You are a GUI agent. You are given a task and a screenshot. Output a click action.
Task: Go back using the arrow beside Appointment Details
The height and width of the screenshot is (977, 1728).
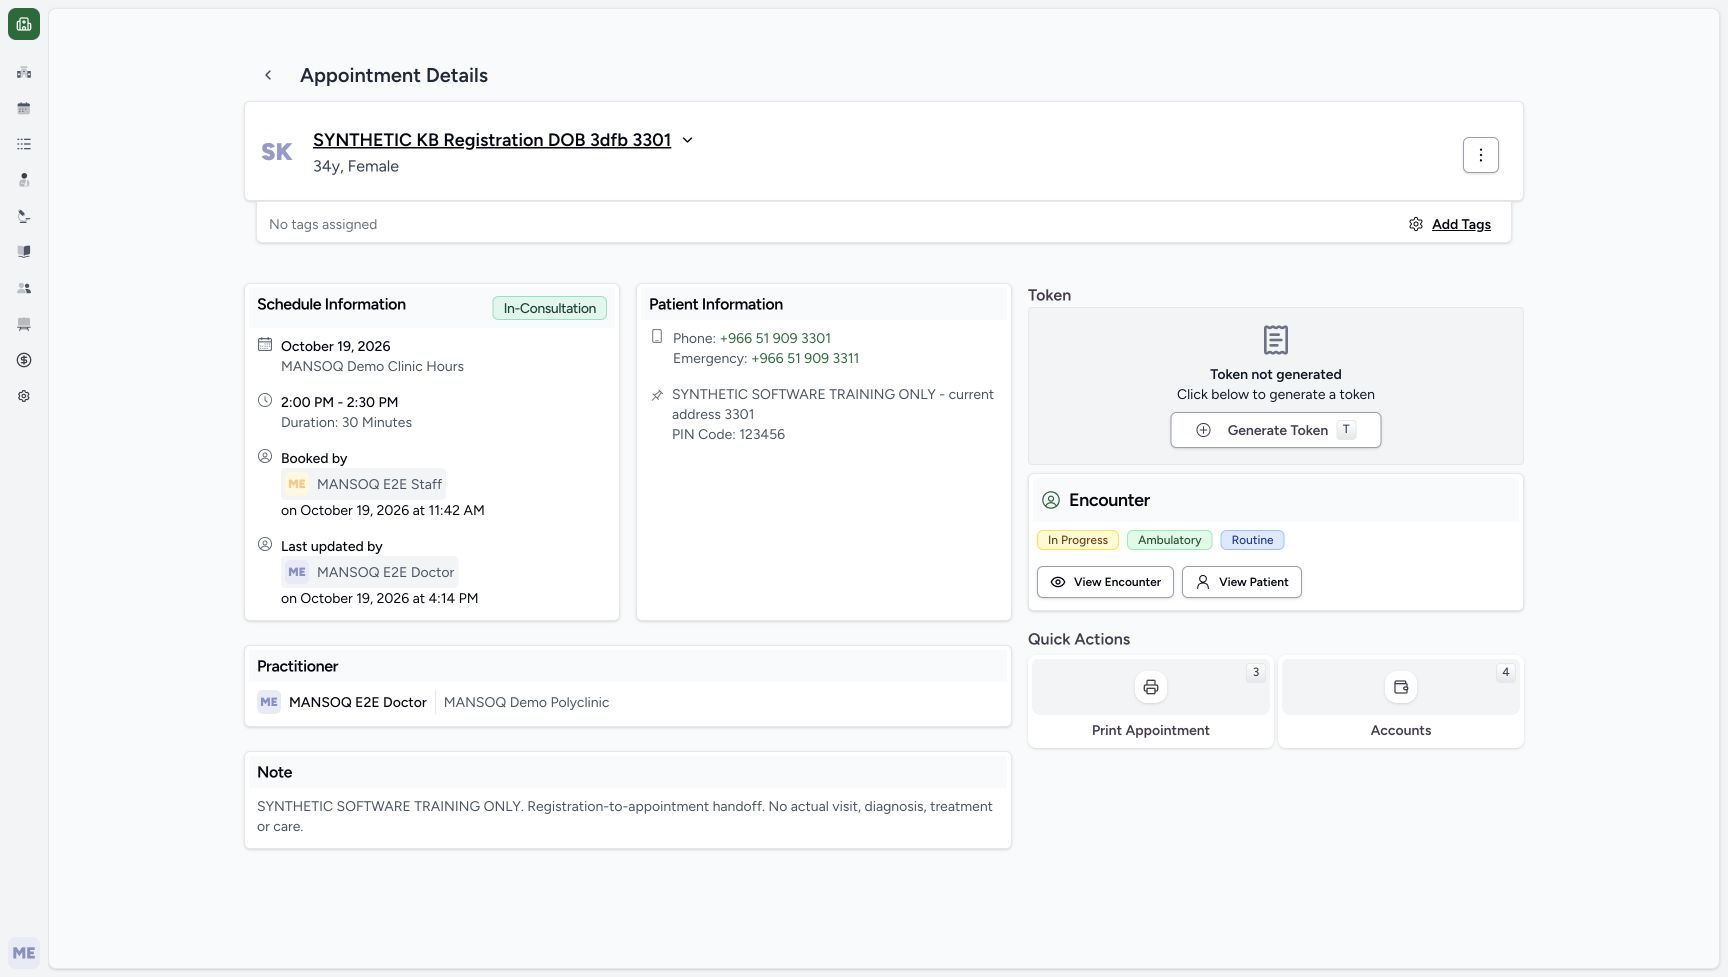(x=268, y=75)
